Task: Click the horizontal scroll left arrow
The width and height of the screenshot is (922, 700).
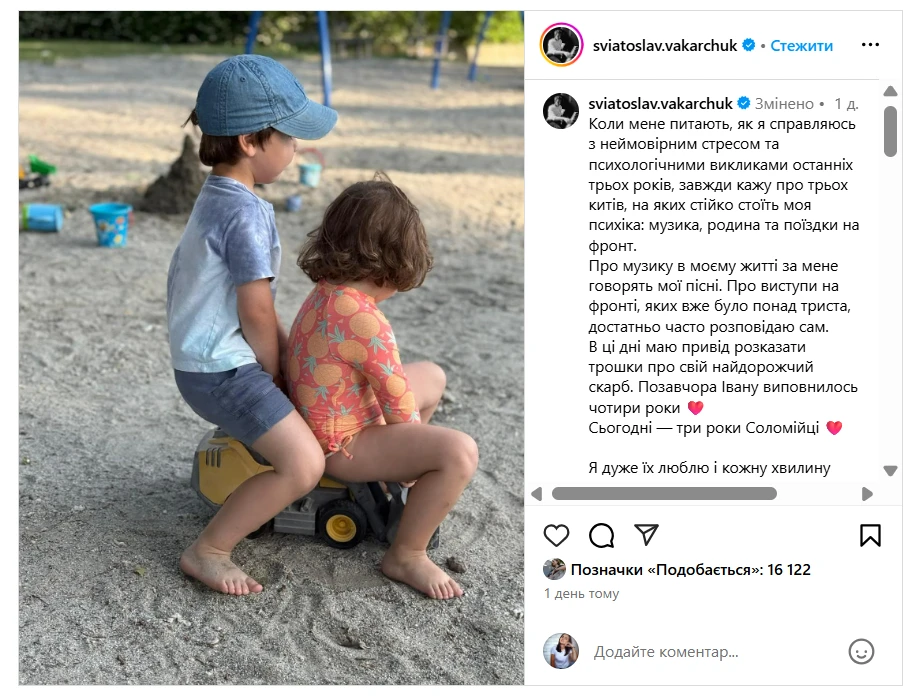Action: pyautogui.click(x=536, y=494)
